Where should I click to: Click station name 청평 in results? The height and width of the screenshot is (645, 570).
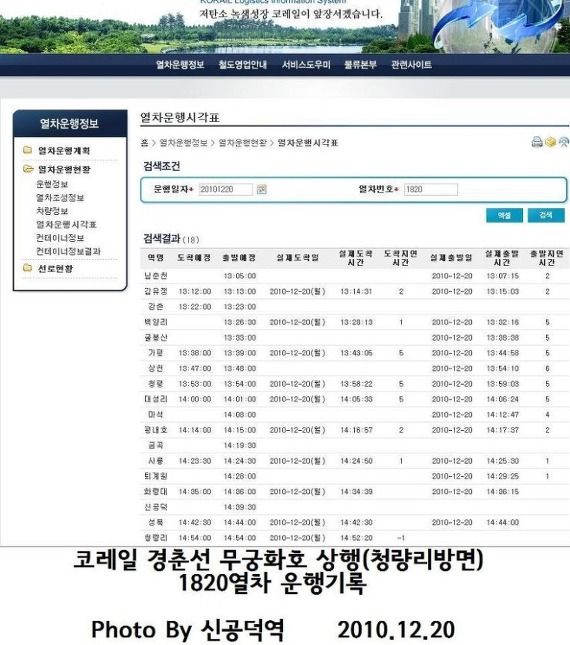click(x=156, y=384)
